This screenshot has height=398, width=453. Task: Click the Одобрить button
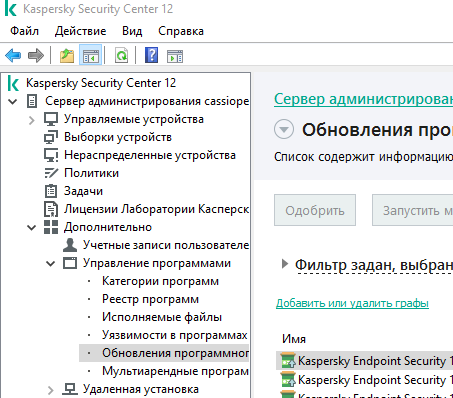pos(315,210)
